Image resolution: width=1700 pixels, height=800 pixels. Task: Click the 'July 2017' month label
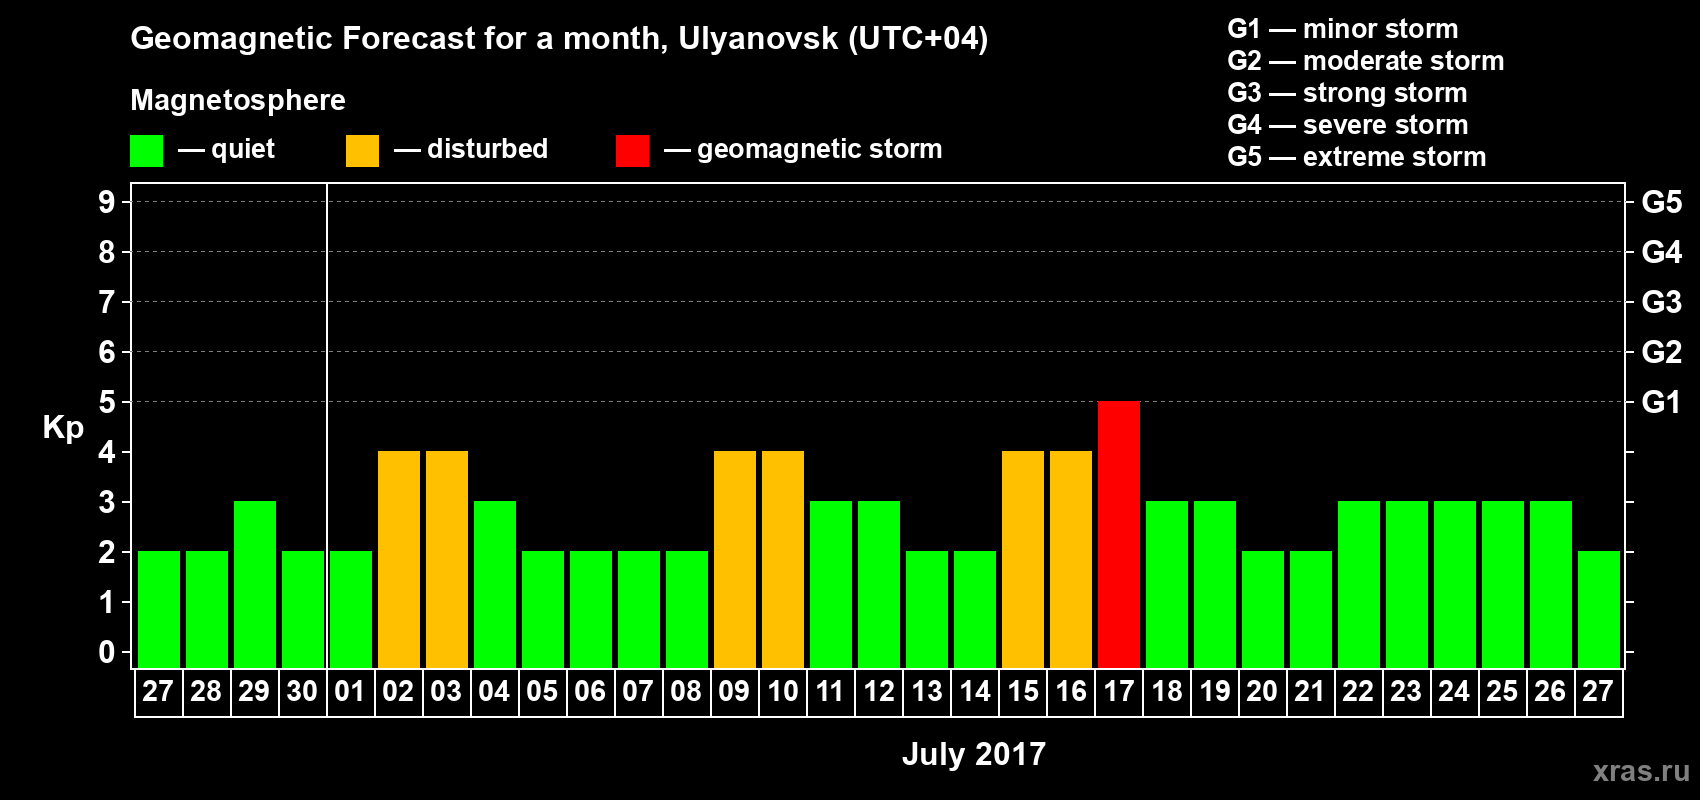(974, 754)
